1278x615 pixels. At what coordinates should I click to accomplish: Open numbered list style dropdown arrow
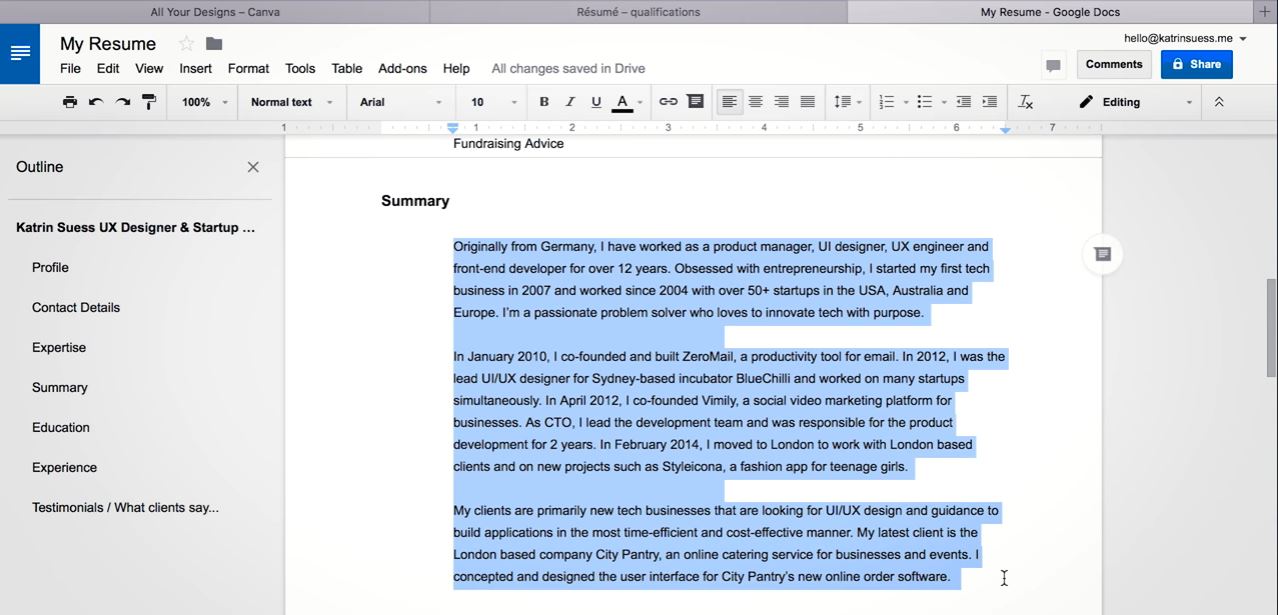click(x=906, y=102)
